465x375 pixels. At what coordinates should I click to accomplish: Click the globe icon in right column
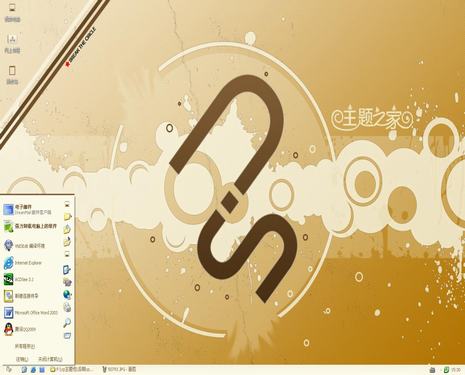(67, 295)
